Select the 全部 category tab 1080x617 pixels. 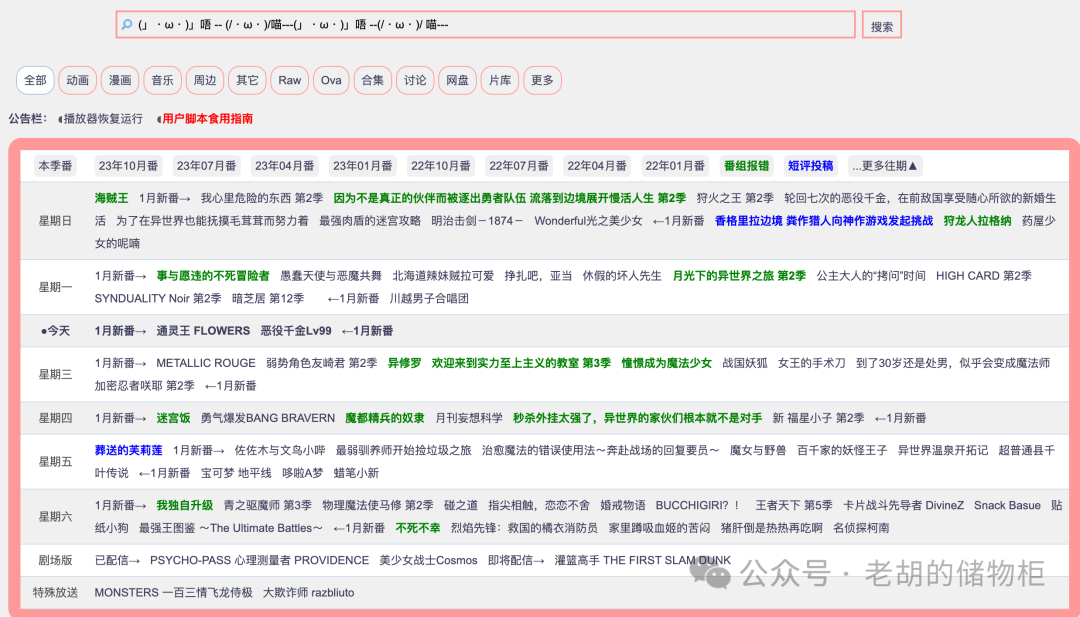(35, 81)
